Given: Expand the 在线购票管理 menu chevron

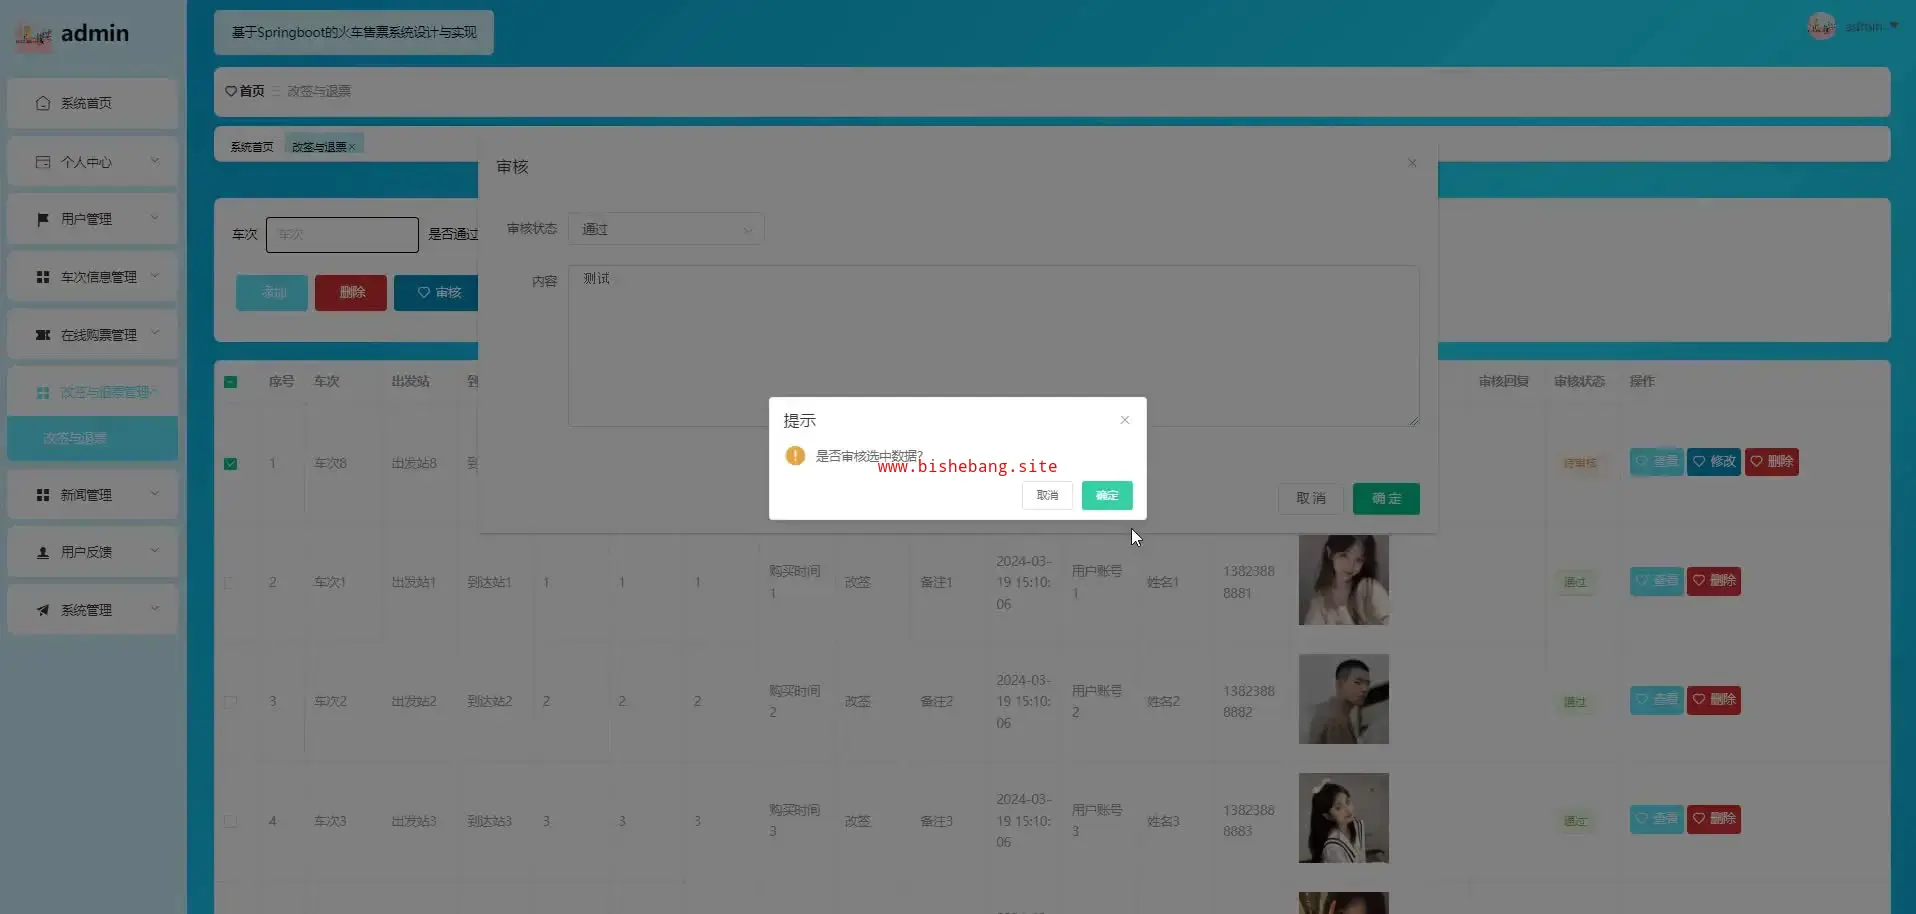Looking at the screenshot, I should click(155, 333).
